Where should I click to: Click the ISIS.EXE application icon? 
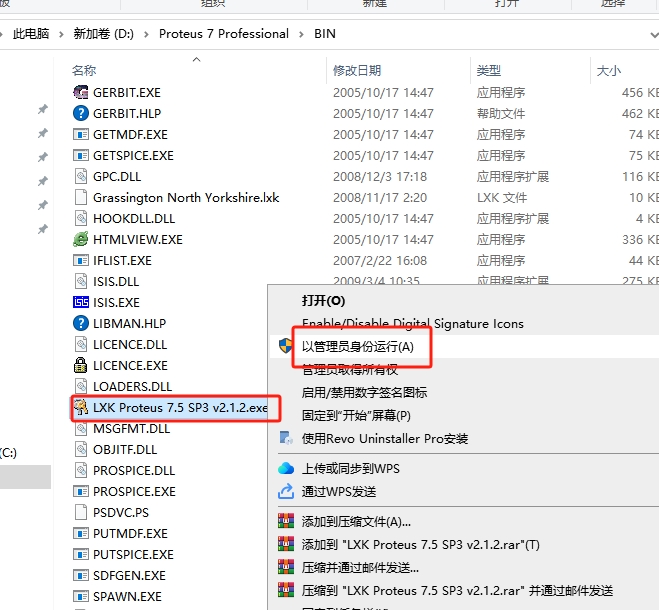coord(81,302)
